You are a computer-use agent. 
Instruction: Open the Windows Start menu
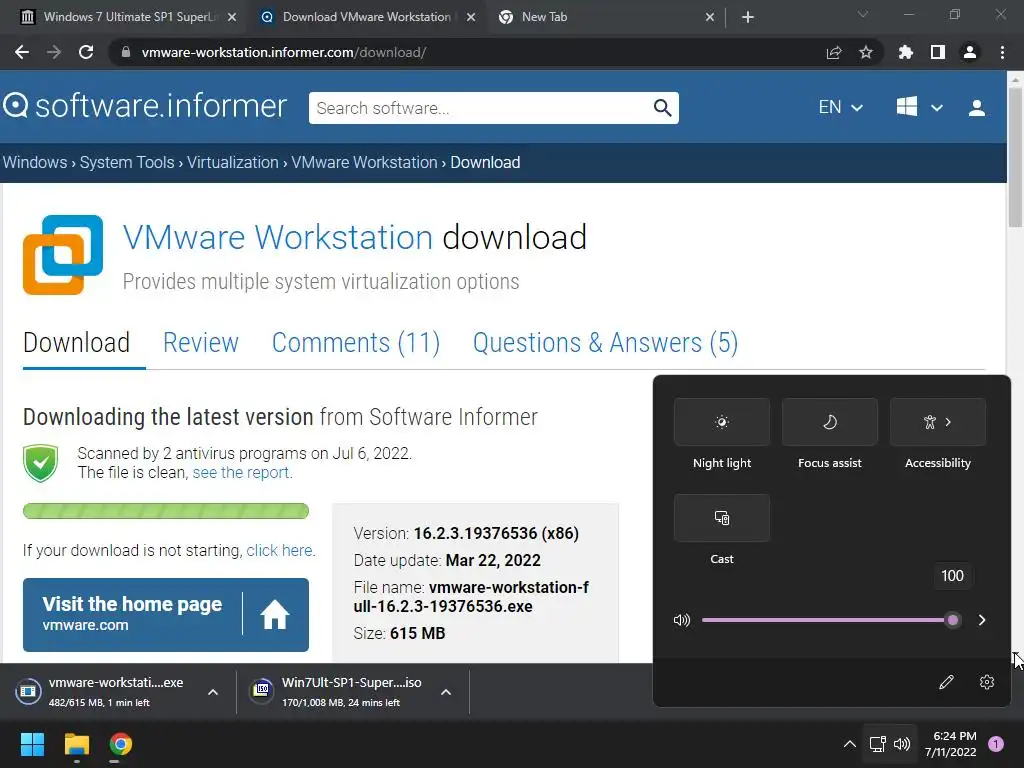click(x=32, y=744)
